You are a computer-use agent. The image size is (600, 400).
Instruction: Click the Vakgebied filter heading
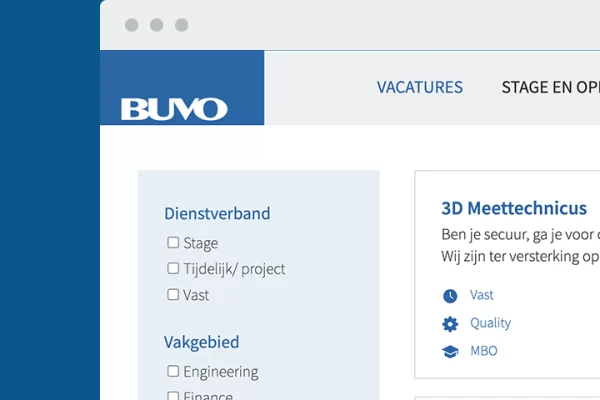[201, 342]
